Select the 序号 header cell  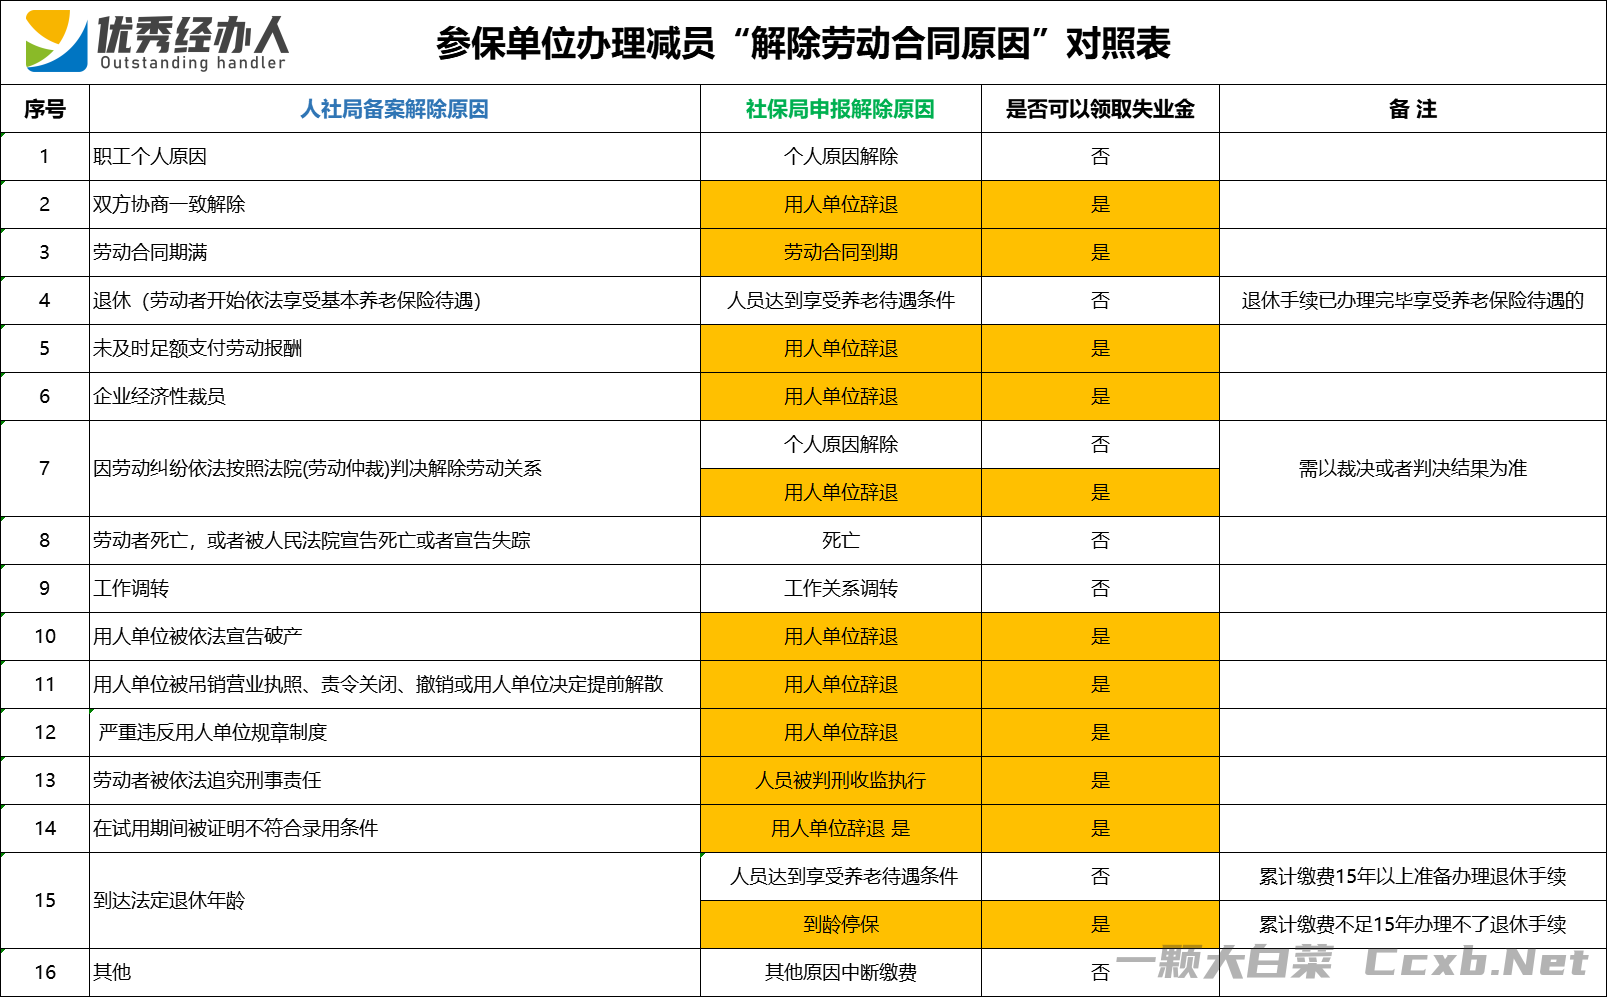[45, 109]
